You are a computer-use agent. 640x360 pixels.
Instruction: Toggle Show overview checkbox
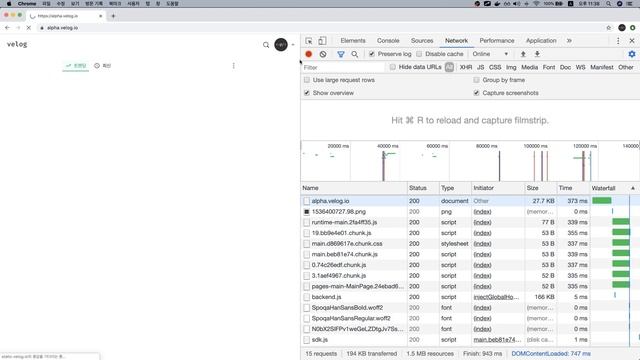coord(307,93)
